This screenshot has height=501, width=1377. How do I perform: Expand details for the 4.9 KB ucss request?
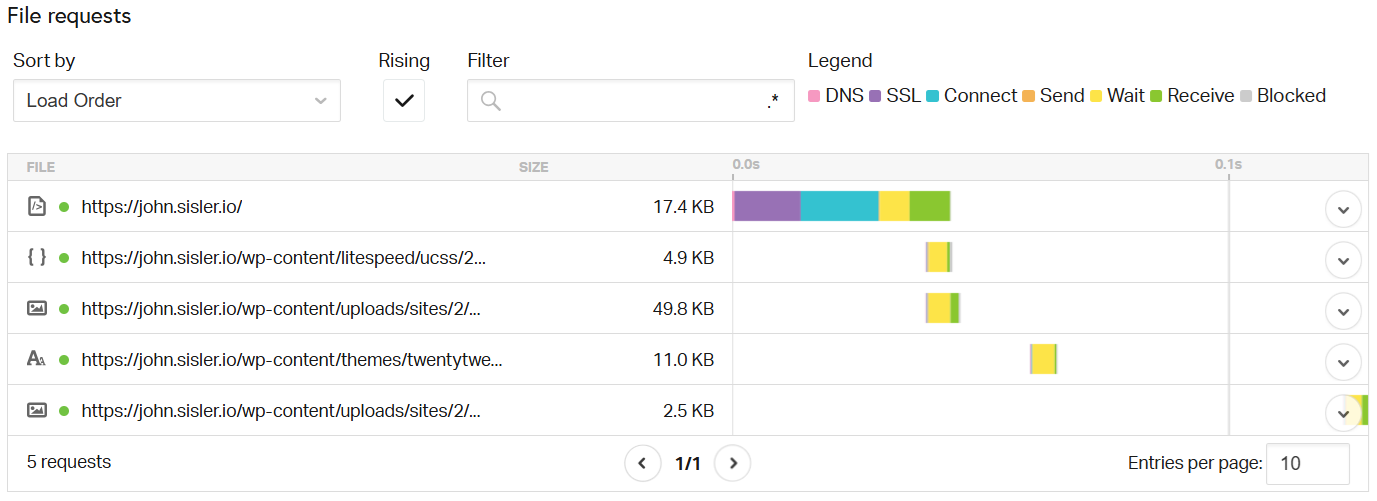click(1343, 261)
